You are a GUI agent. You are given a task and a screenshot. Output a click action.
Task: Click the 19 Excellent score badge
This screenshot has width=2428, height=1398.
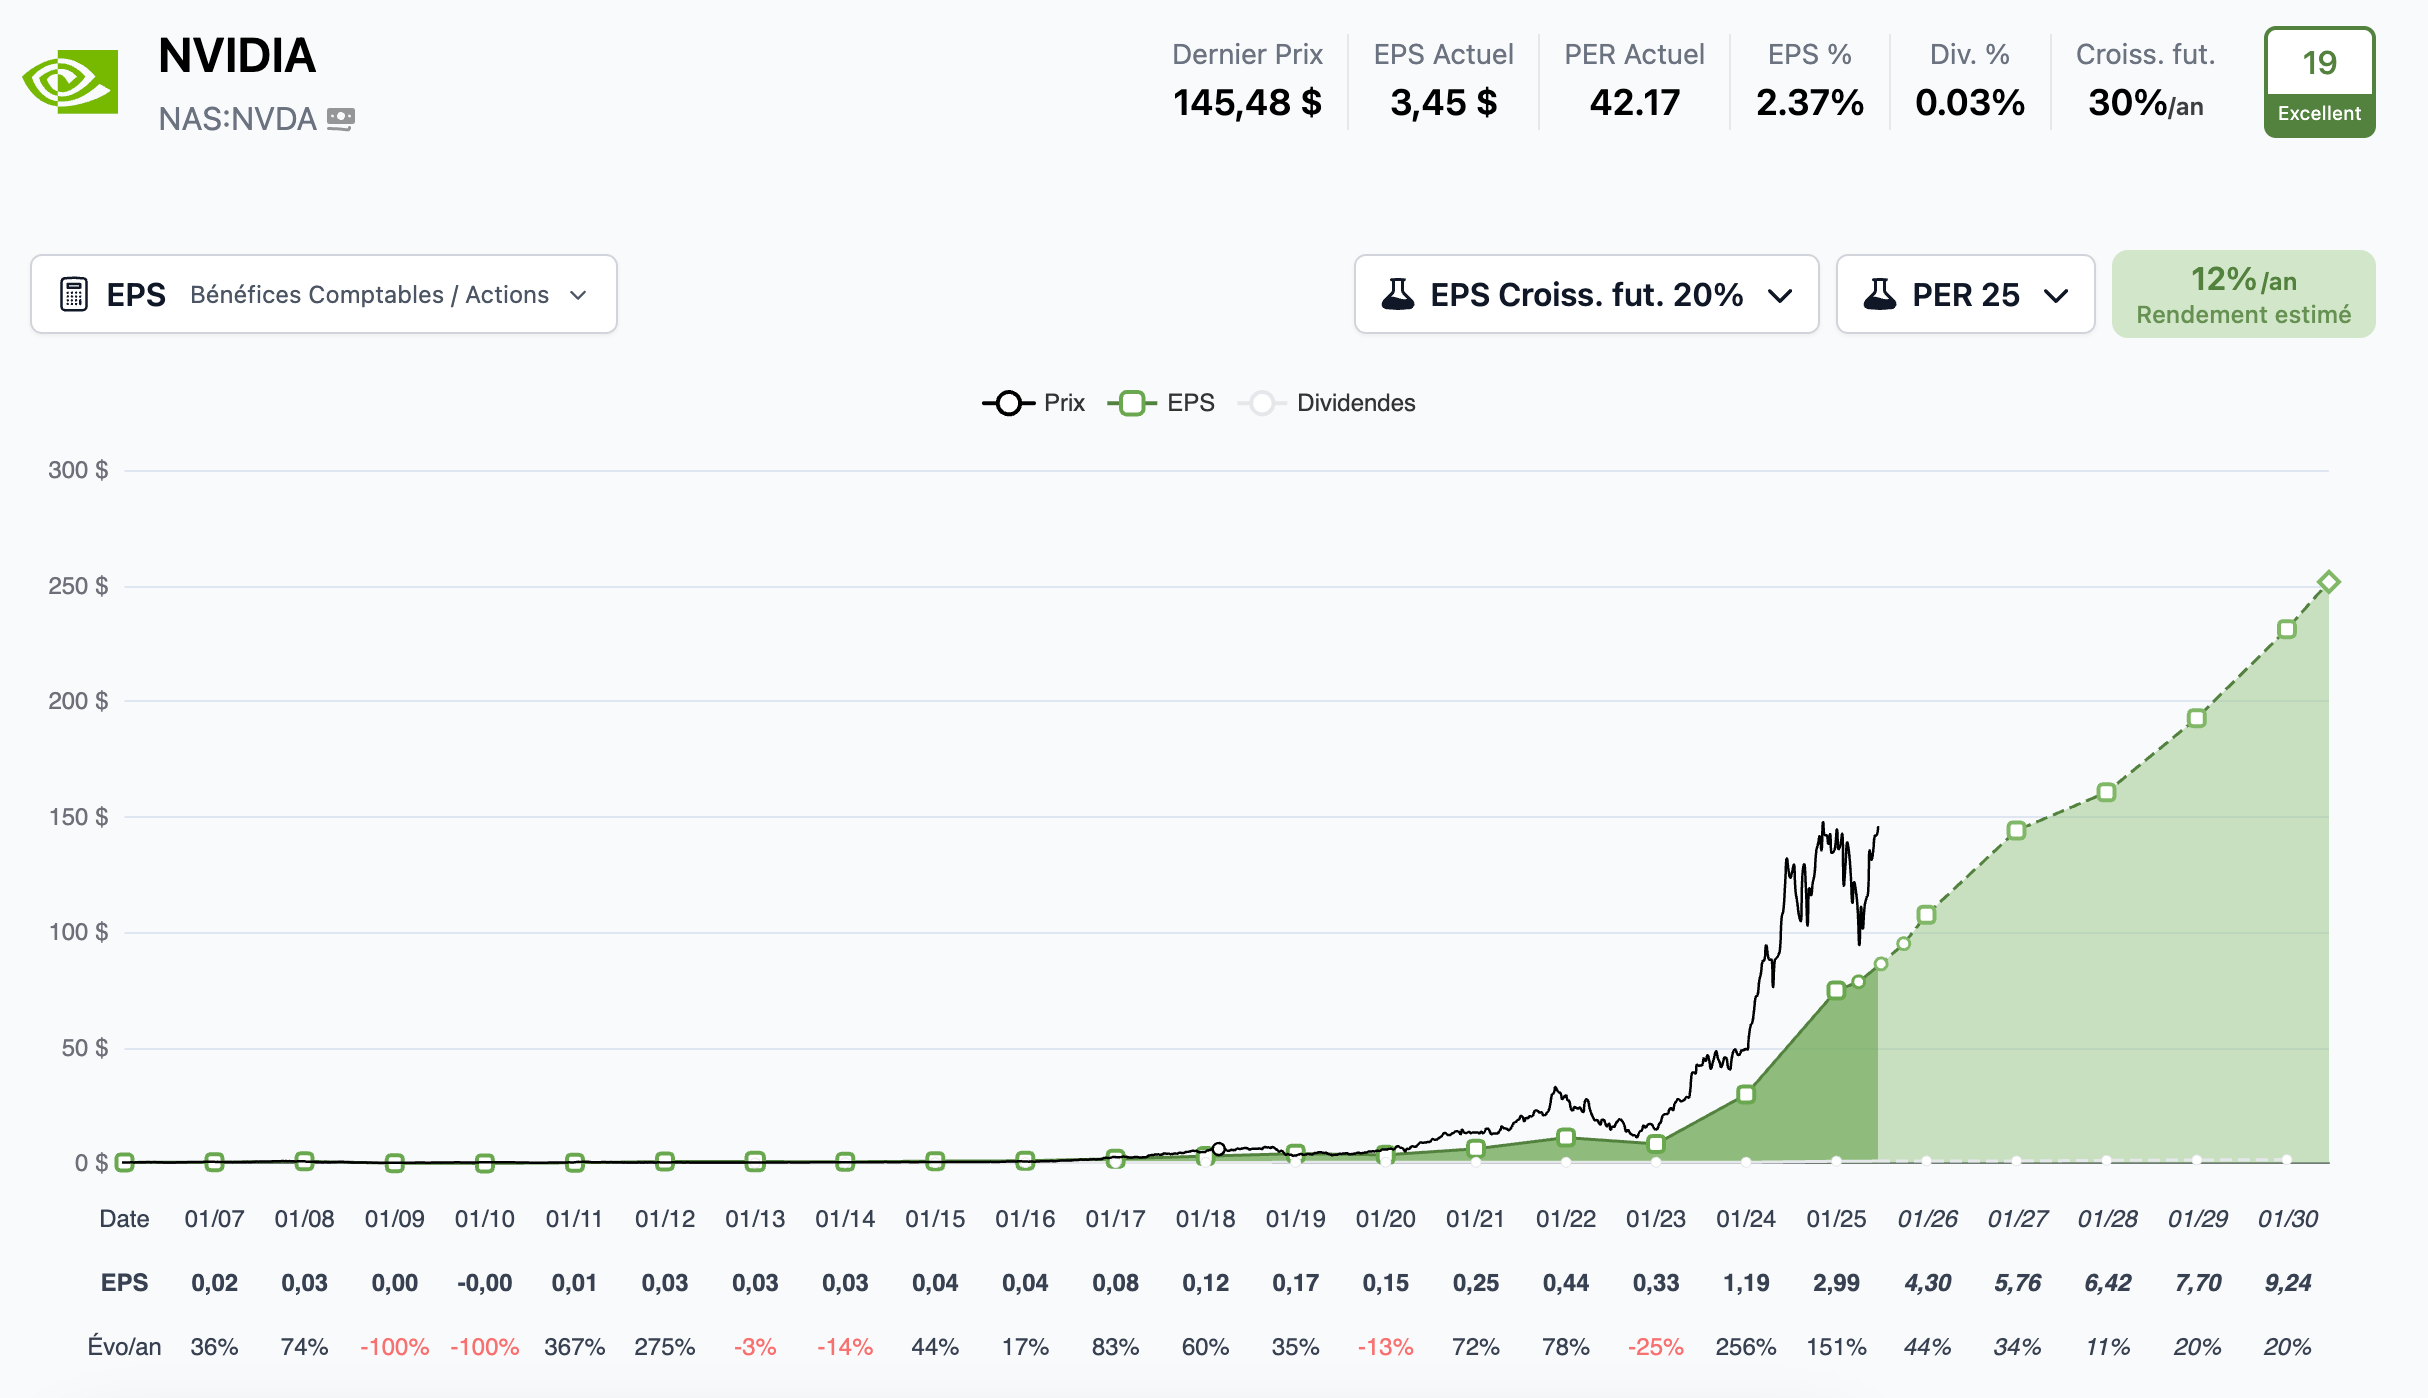point(2319,83)
